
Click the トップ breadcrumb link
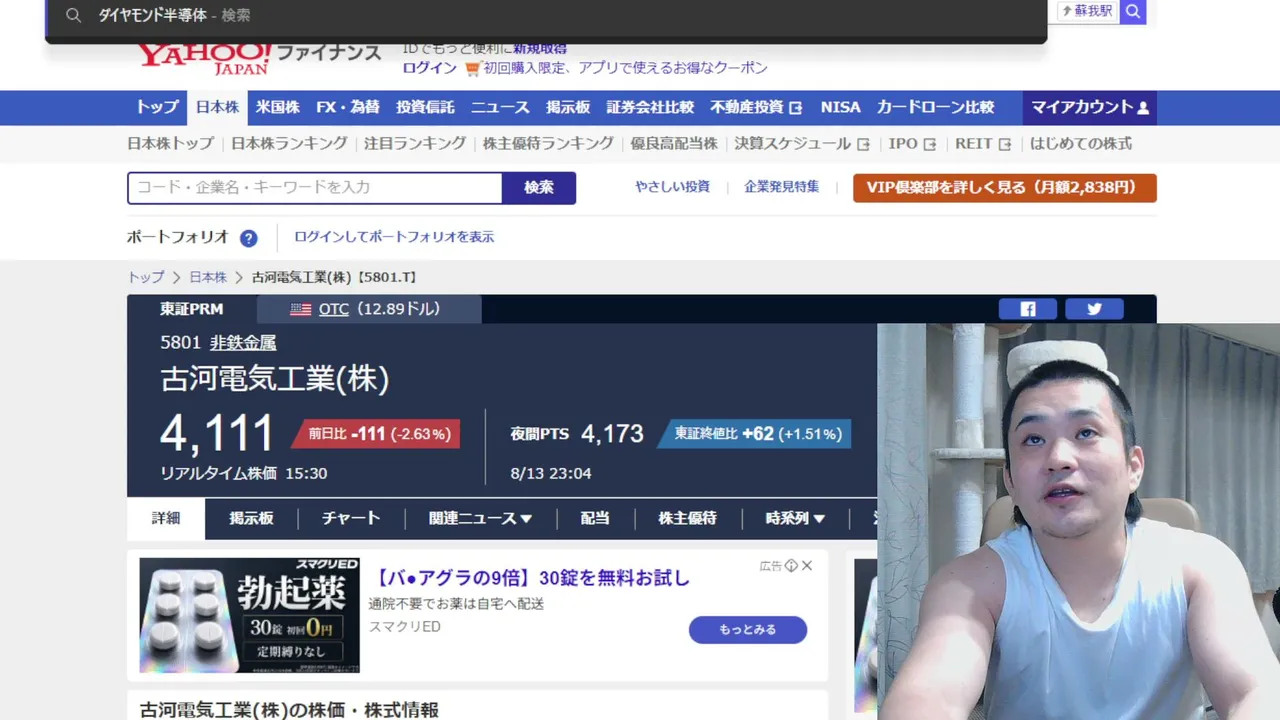click(x=146, y=277)
